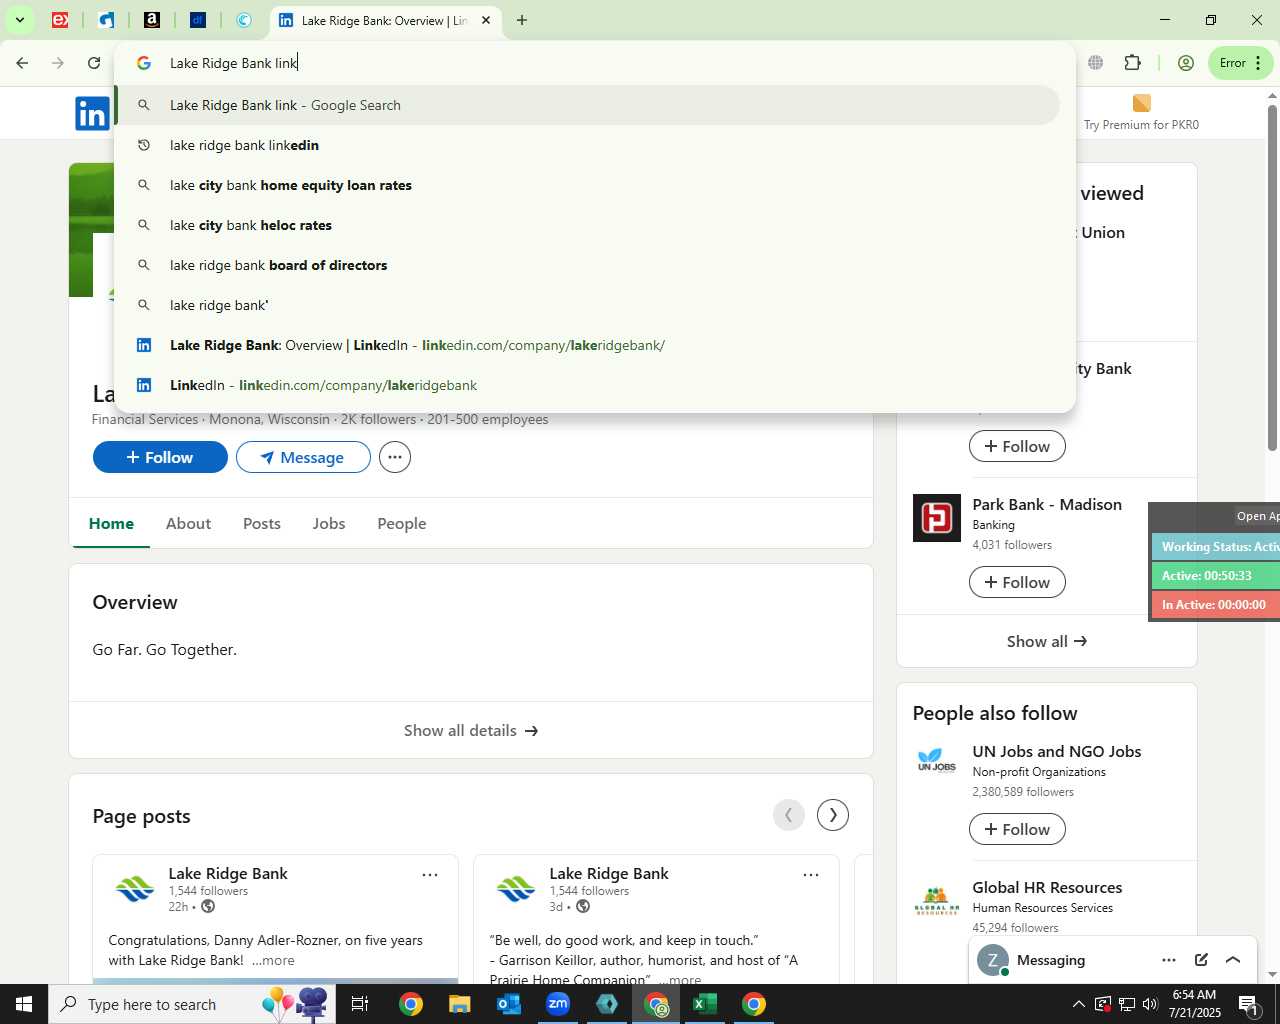Follow UN Jobs and NGO Jobs
This screenshot has width=1280, height=1024.
click(x=1017, y=829)
